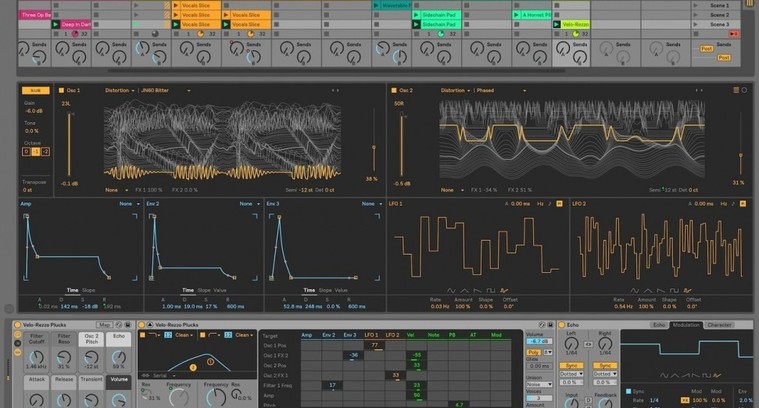Select the Osc 2 Pitch macro knob

91,358
